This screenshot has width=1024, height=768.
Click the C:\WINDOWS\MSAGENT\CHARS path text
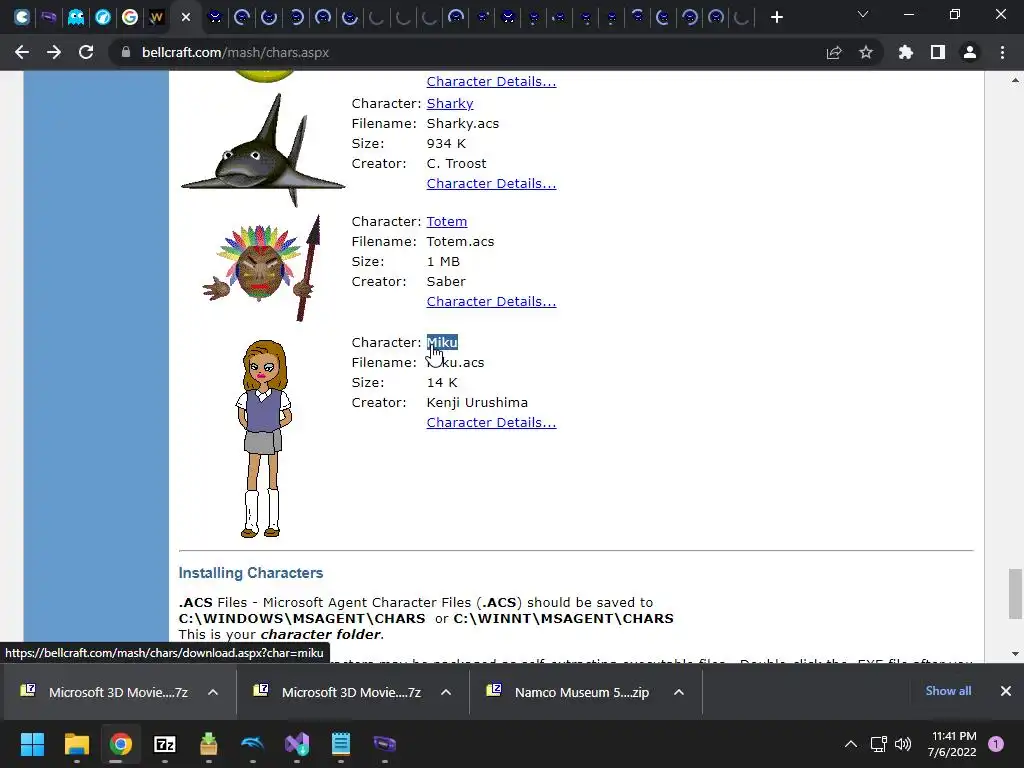tap(302, 618)
